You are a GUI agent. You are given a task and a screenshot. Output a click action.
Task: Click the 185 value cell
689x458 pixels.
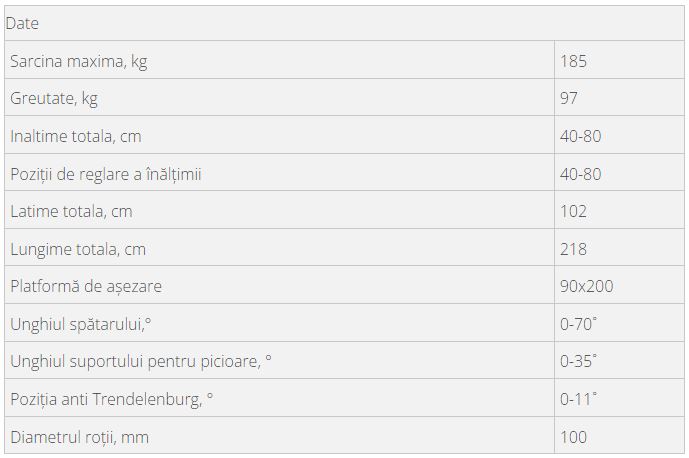coord(573,61)
